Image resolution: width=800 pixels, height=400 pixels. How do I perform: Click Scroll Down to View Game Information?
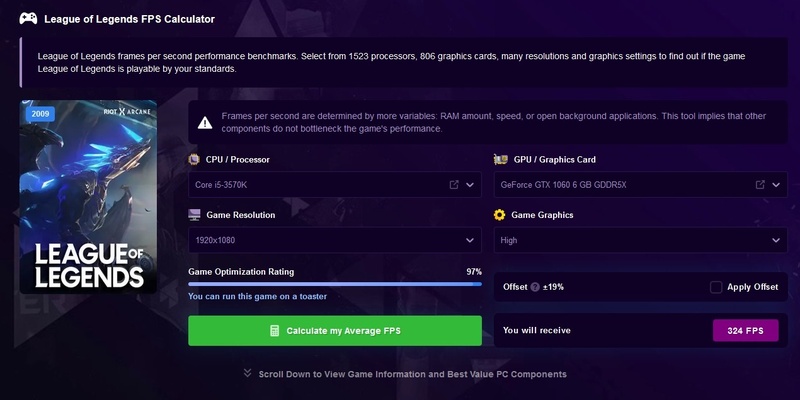click(404, 374)
